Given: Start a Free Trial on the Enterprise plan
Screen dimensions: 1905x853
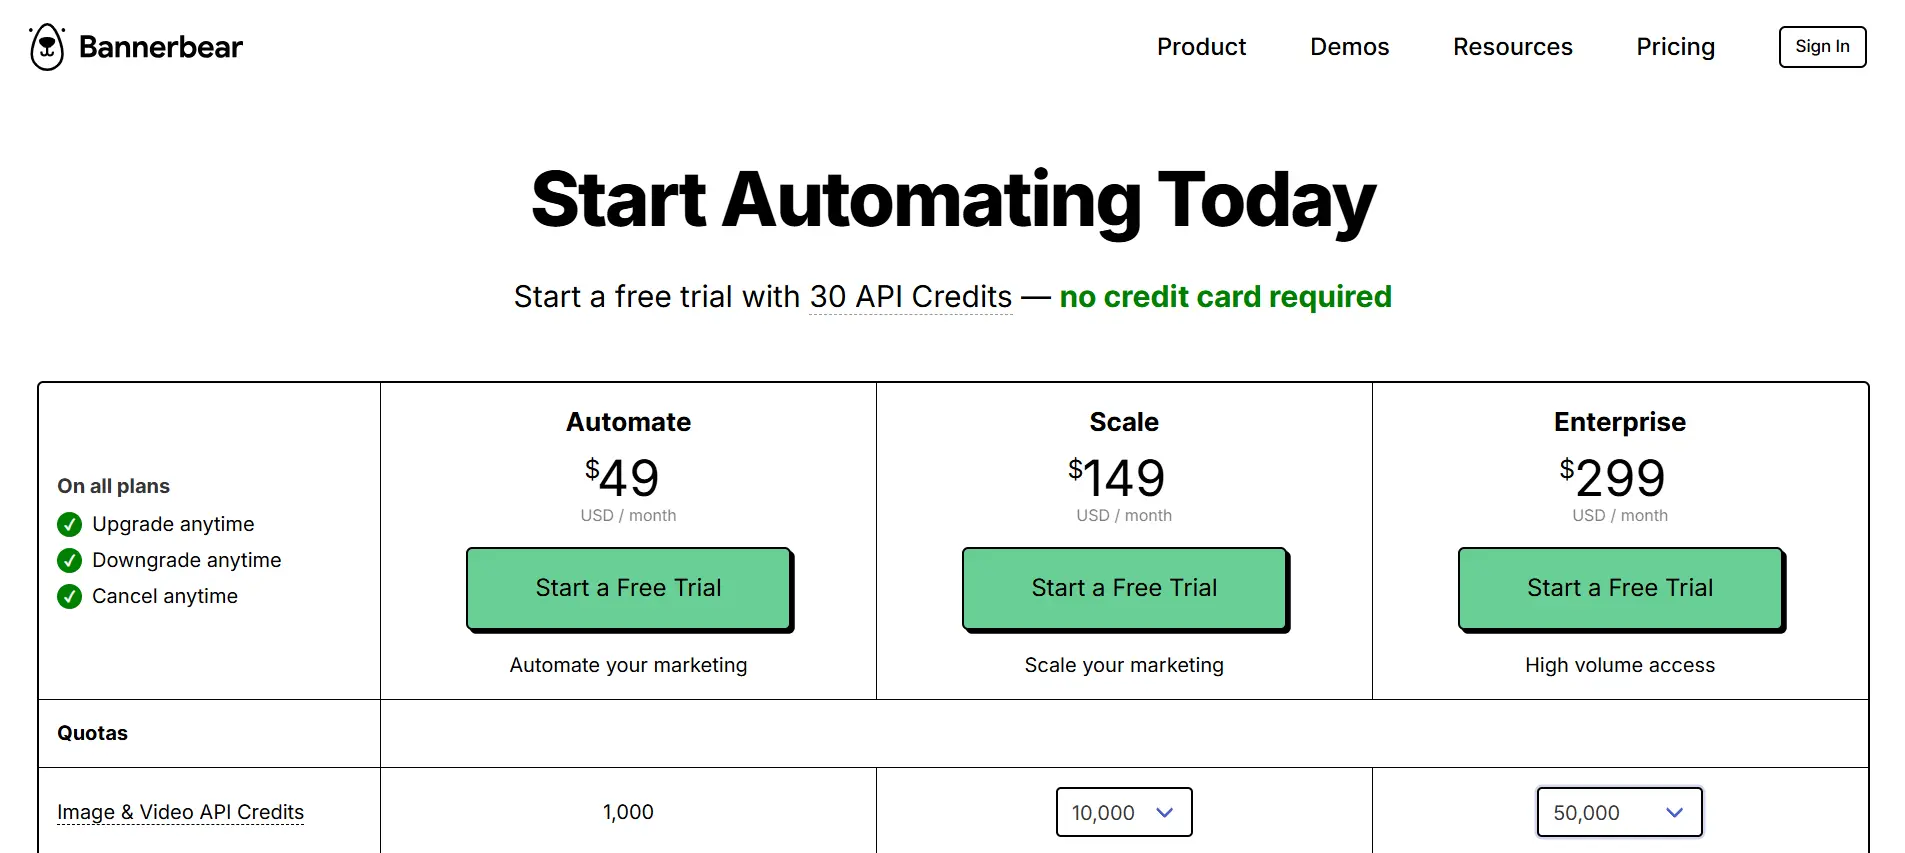Looking at the screenshot, I should point(1619,588).
